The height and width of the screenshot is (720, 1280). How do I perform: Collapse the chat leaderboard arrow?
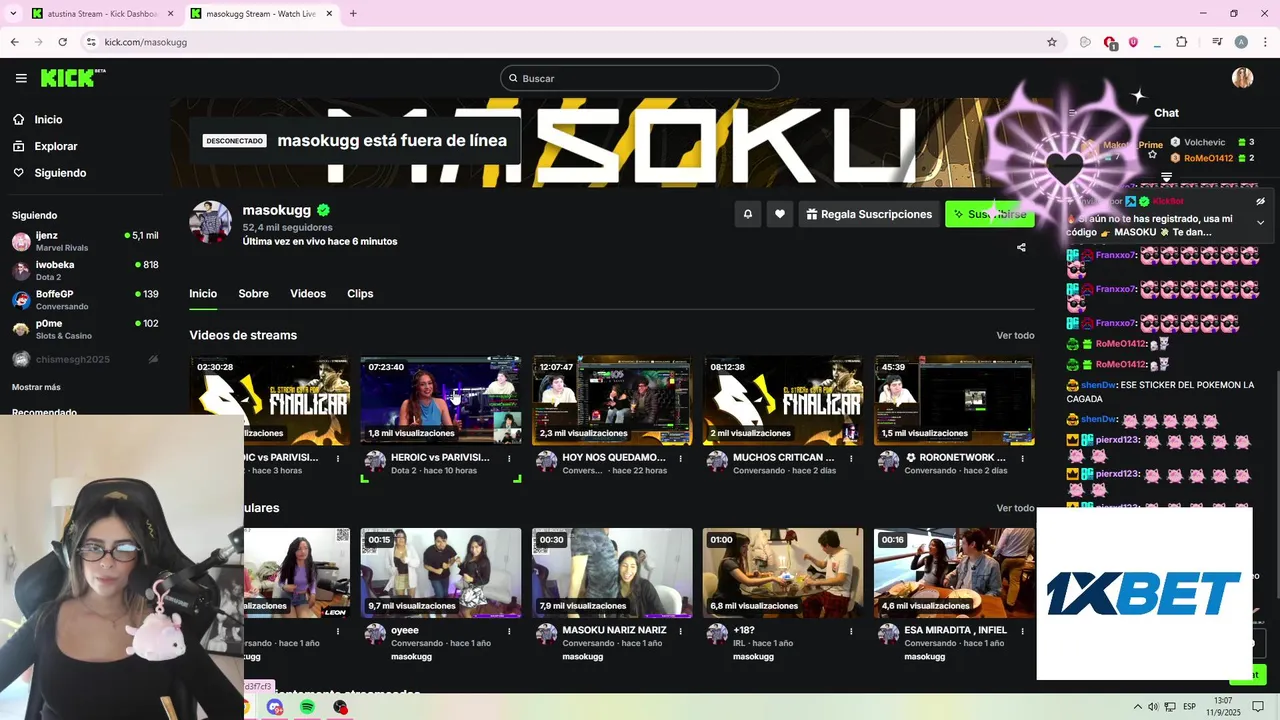pos(1166,177)
